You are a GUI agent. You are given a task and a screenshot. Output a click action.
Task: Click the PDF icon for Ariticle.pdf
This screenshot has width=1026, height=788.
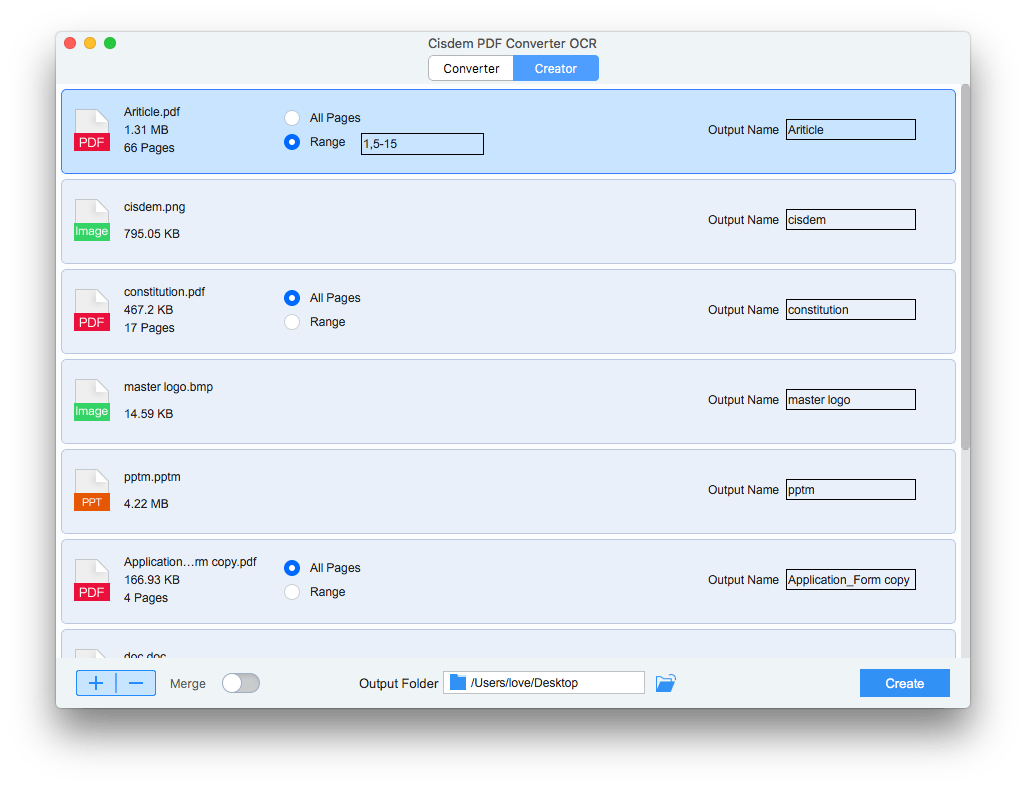[92, 130]
